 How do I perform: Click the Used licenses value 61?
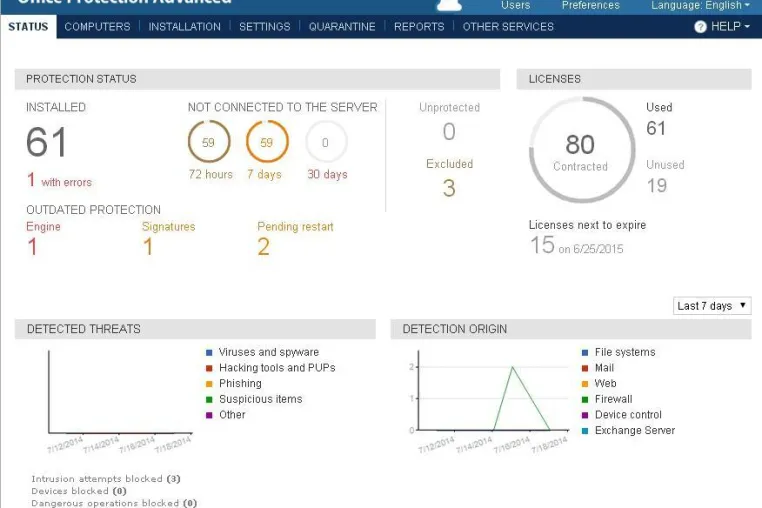tap(656, 128)
